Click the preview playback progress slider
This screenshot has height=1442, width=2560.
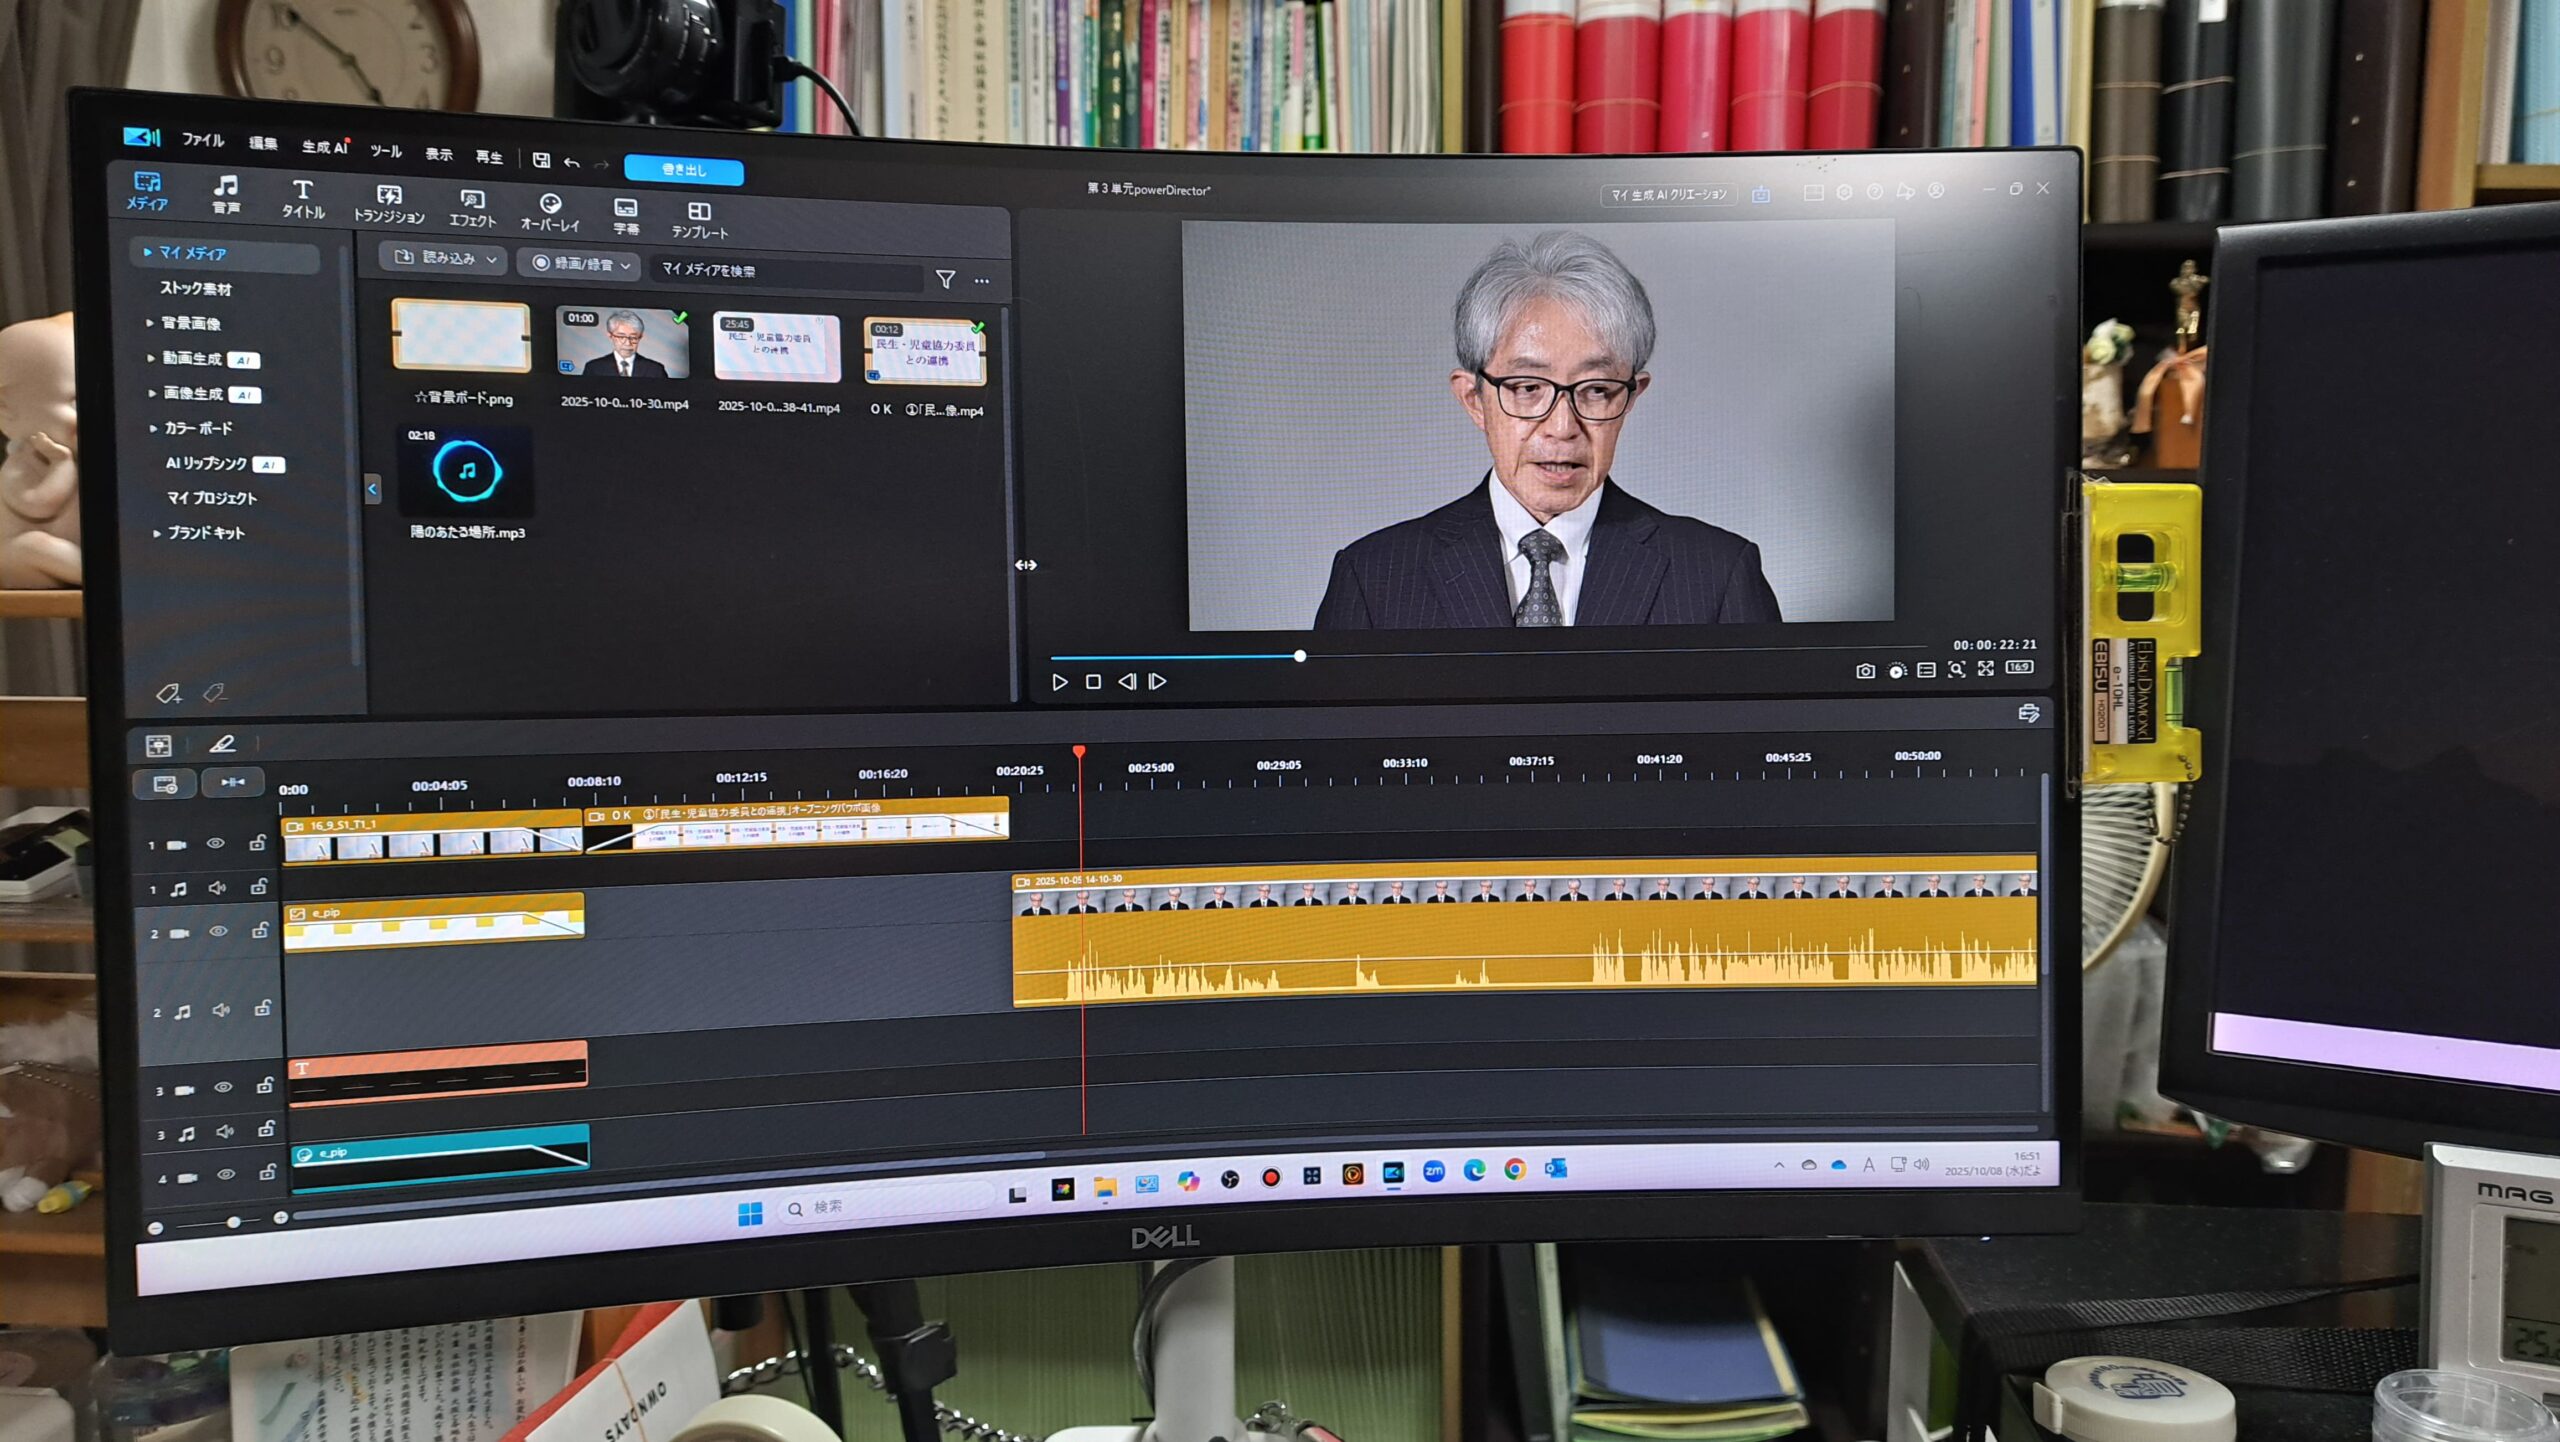point(1300,656)
